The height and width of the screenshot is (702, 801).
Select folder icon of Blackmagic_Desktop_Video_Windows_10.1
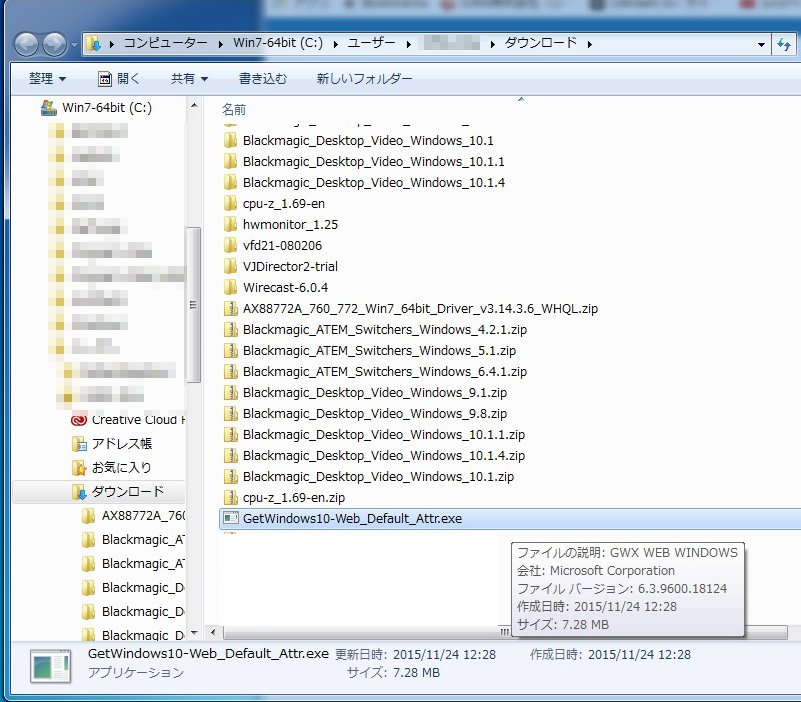pyautogui.click(x=230, y=141)
